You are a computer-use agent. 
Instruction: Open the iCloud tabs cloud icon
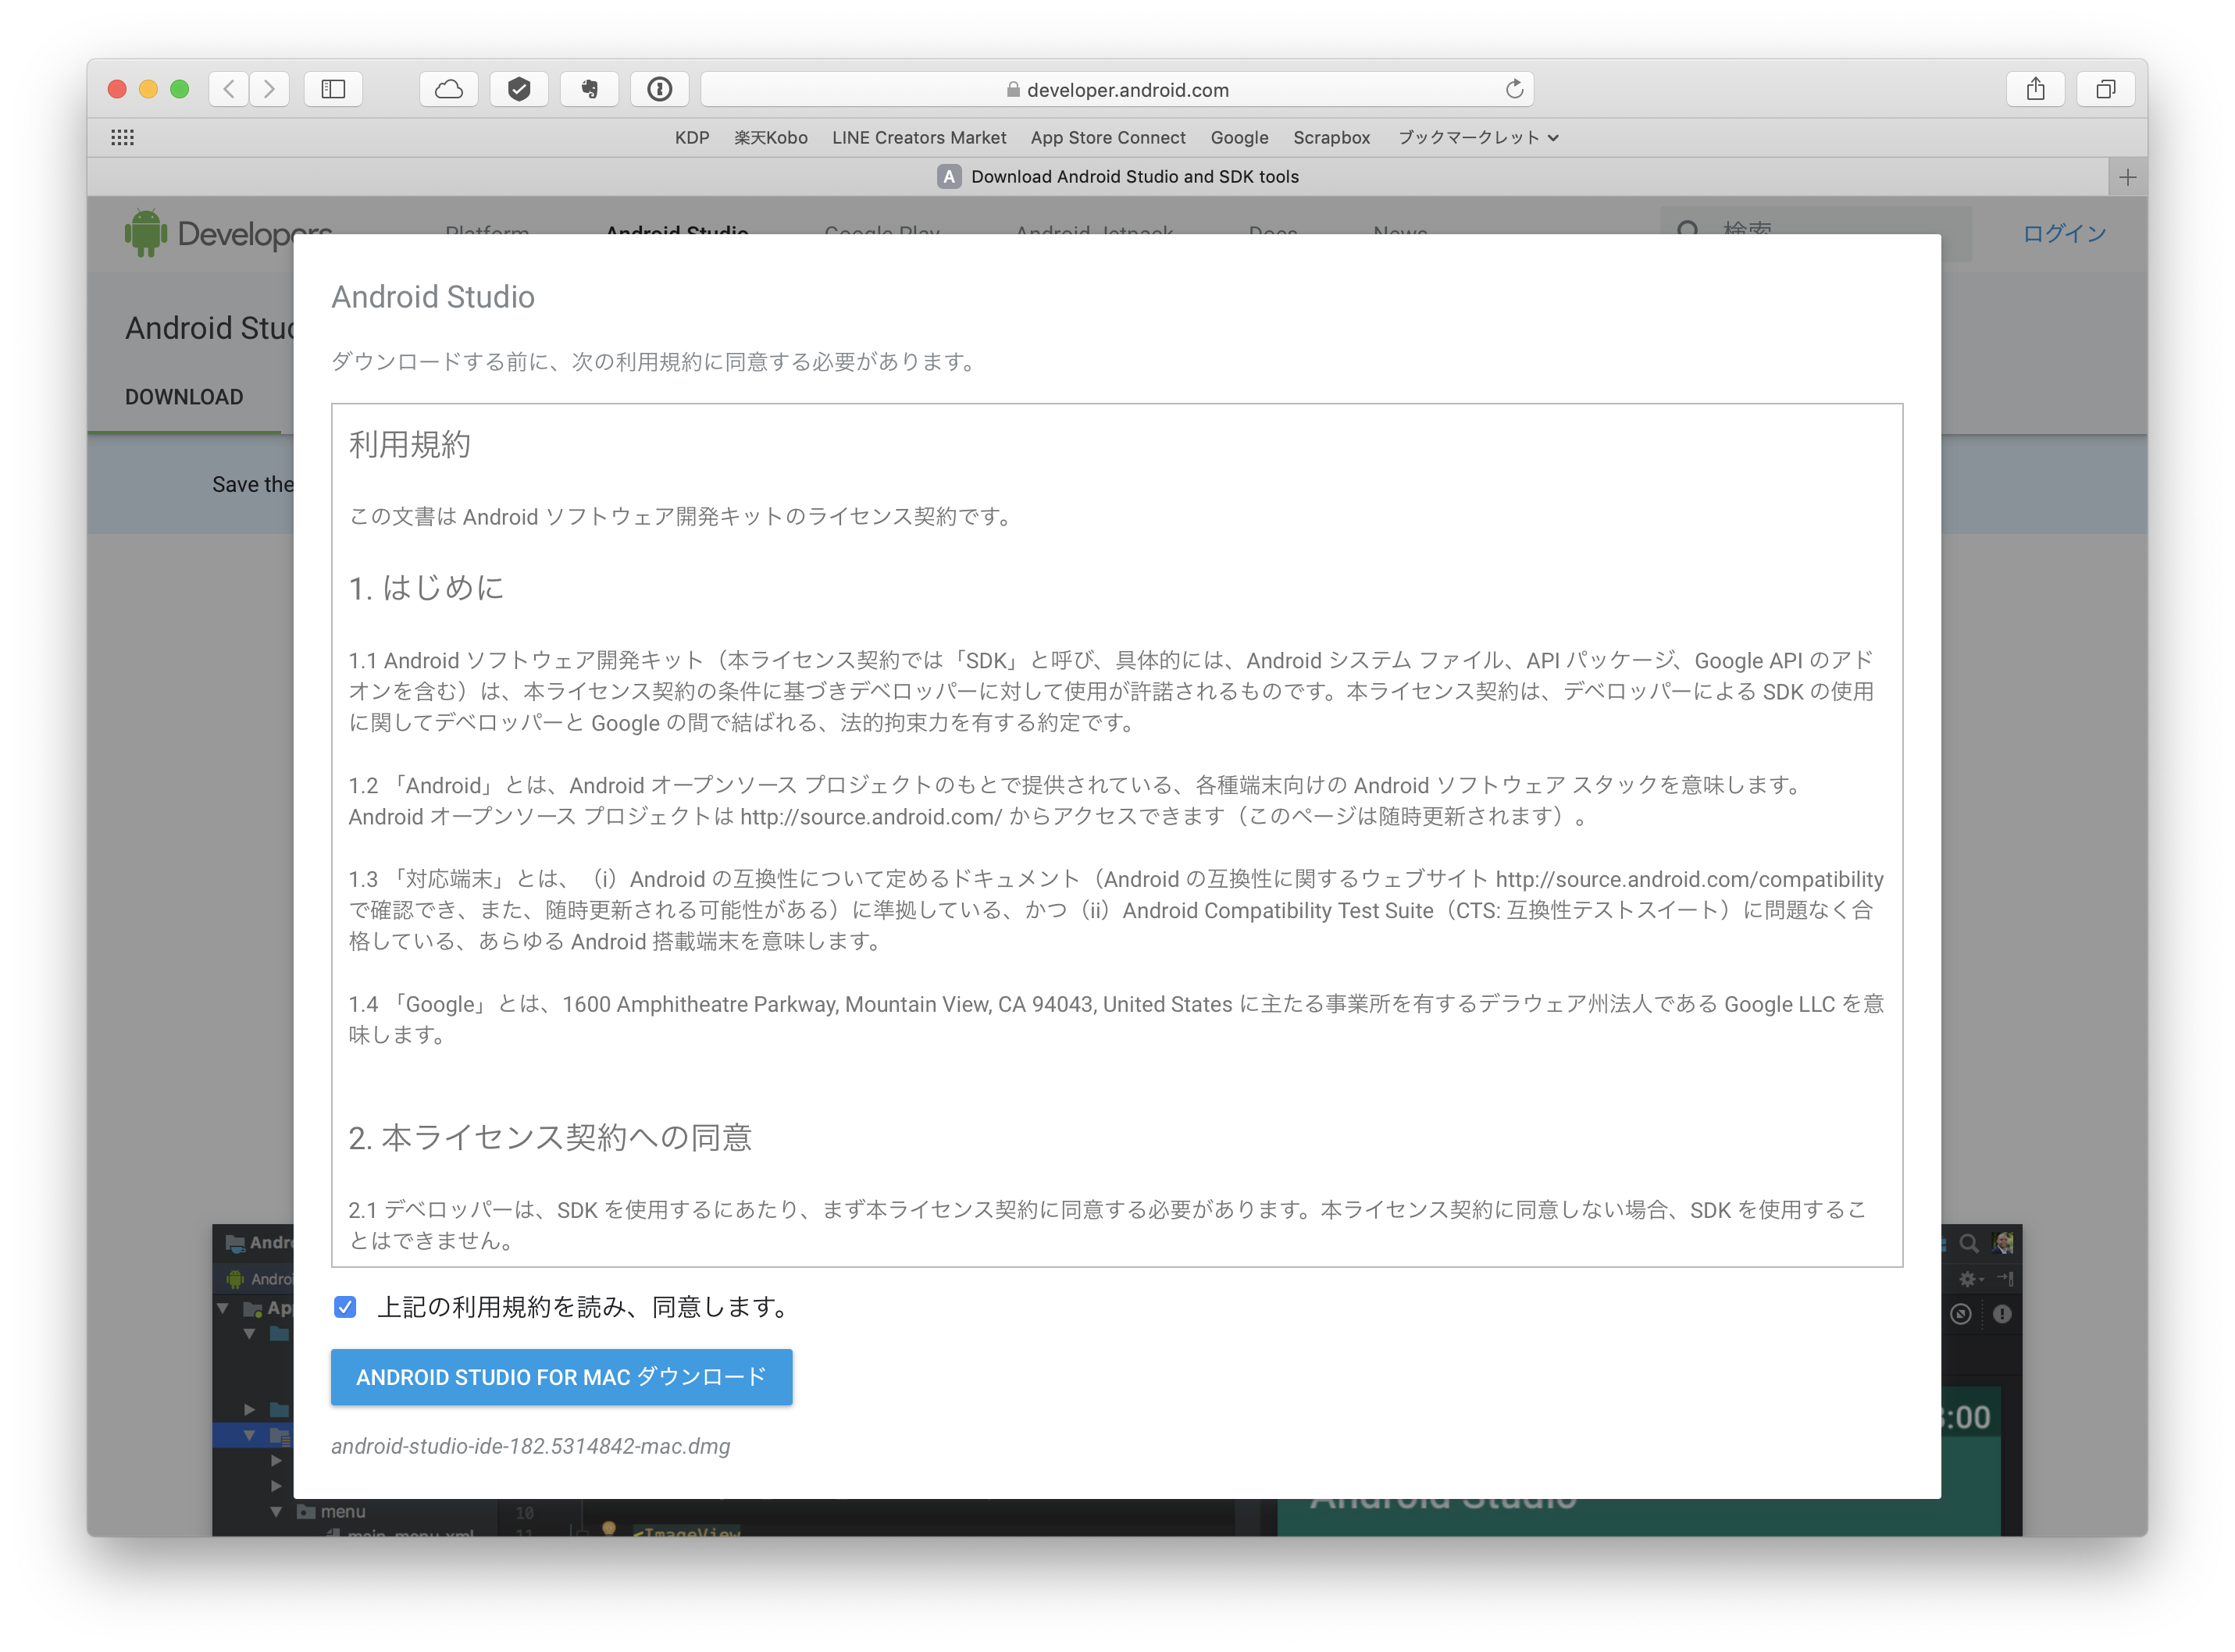pos(449,89)
